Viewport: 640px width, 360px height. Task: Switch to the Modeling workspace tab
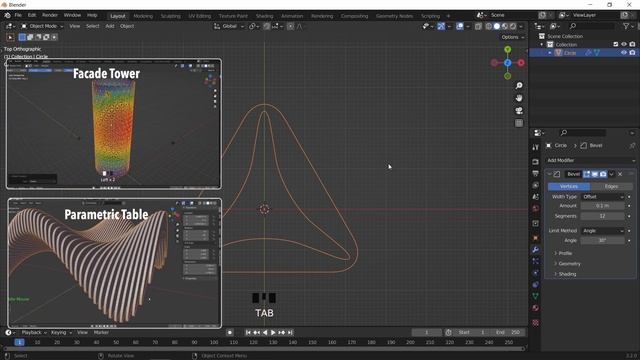point(143,16)
